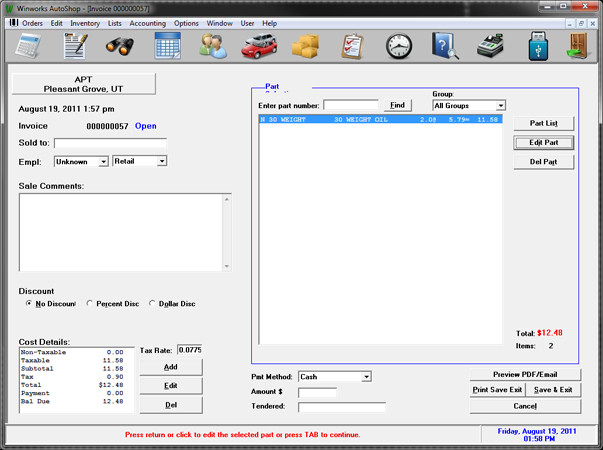Open the red car vehicles icon
Screen dimensions: 603x450
(260, 47)
